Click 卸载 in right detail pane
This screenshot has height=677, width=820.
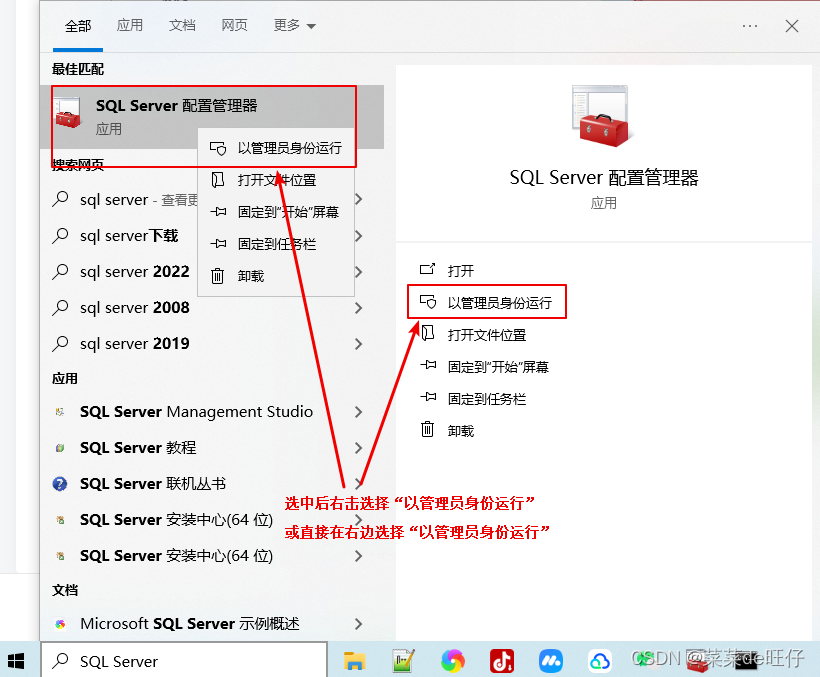[461, 431]
